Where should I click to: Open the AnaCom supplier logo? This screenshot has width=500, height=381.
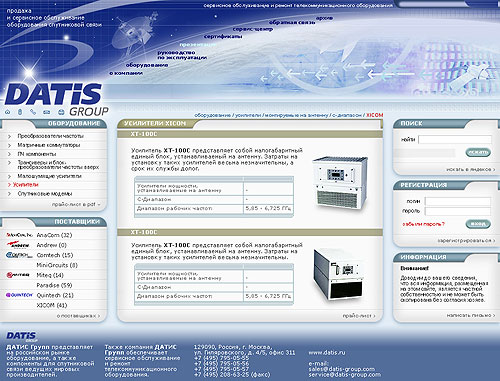(19, 235)
